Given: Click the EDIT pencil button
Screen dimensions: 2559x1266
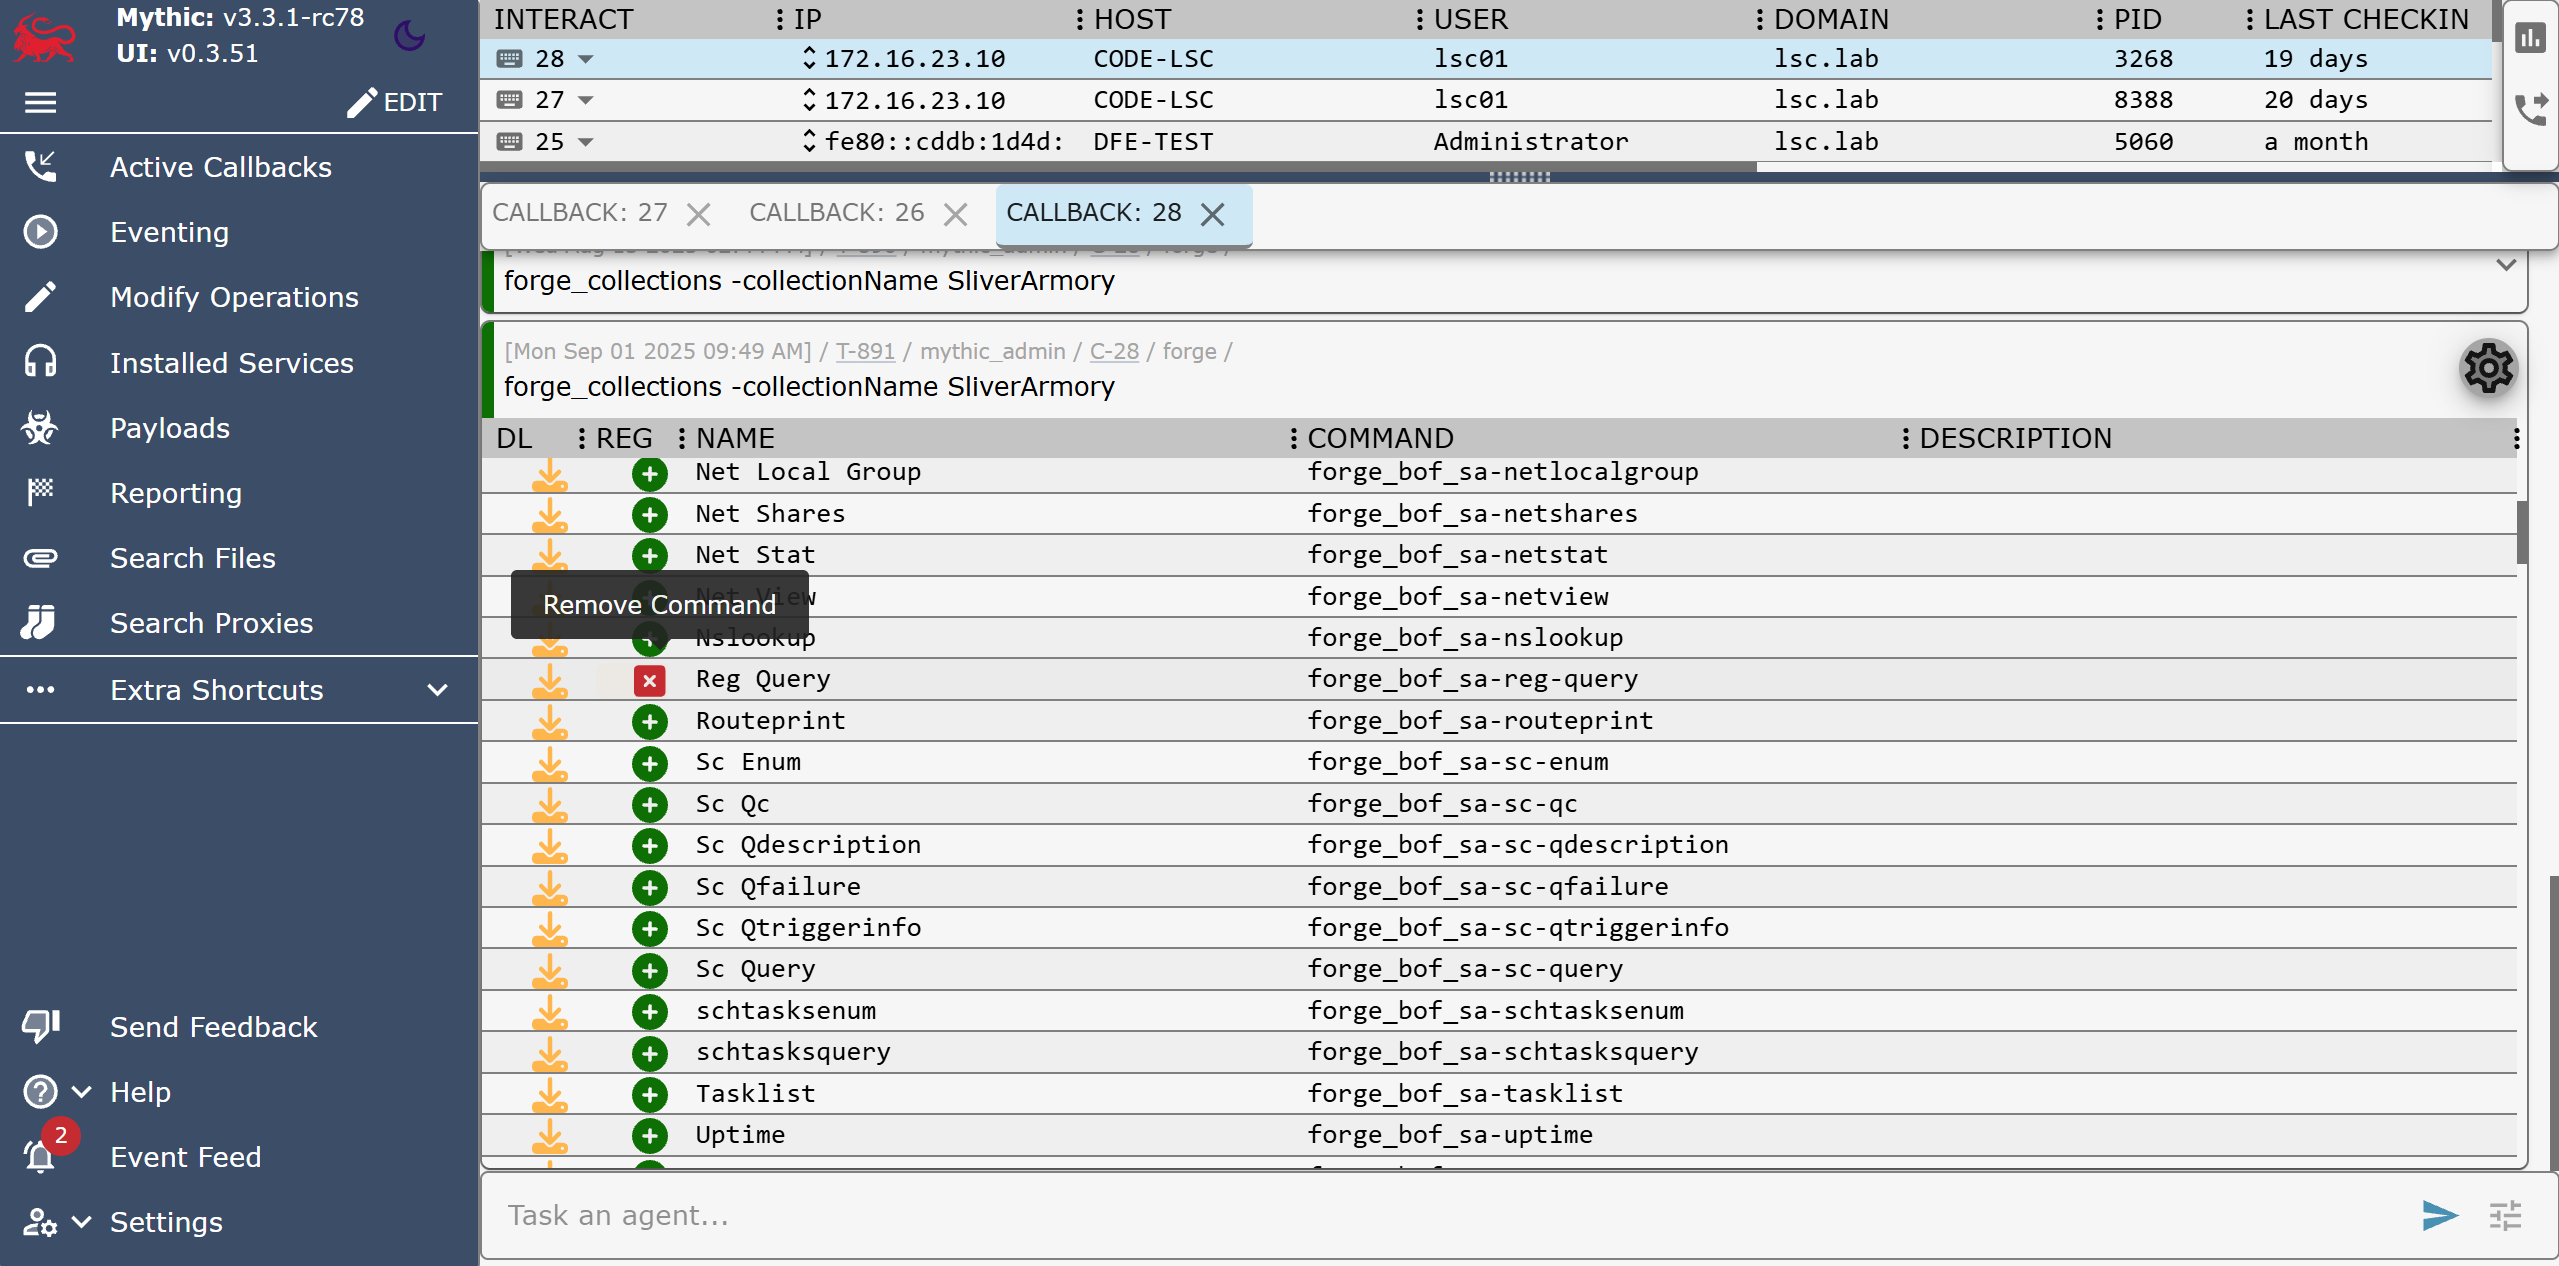Looking at the screenshot, I should [394, 102].
